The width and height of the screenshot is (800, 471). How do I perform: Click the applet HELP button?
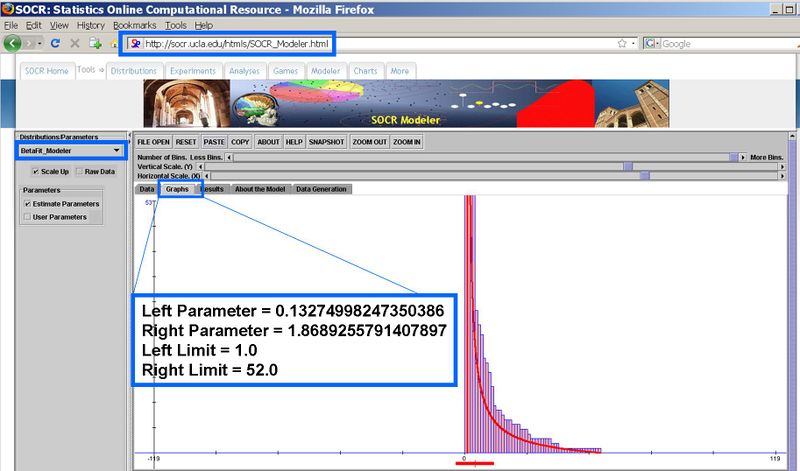[294, 142]
